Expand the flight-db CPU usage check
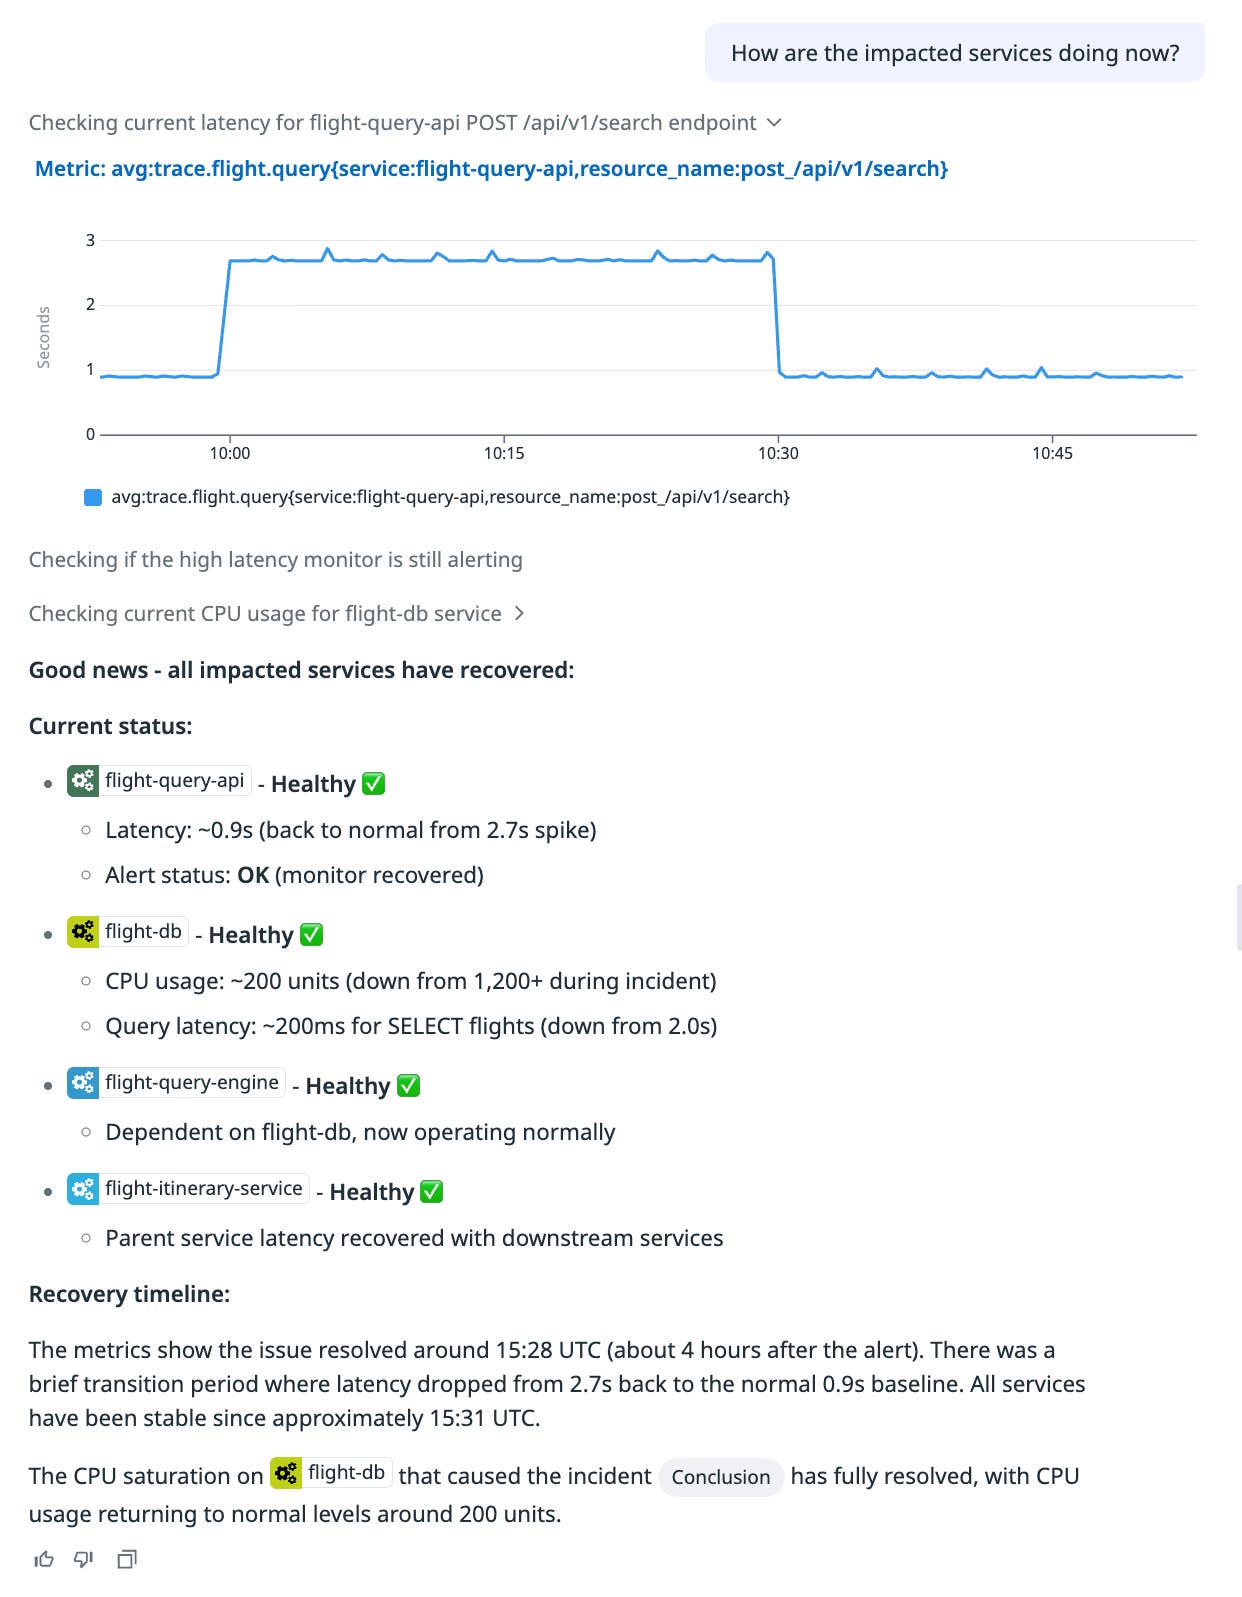The image size is (1242, 1597). click(x=520, y=614)
